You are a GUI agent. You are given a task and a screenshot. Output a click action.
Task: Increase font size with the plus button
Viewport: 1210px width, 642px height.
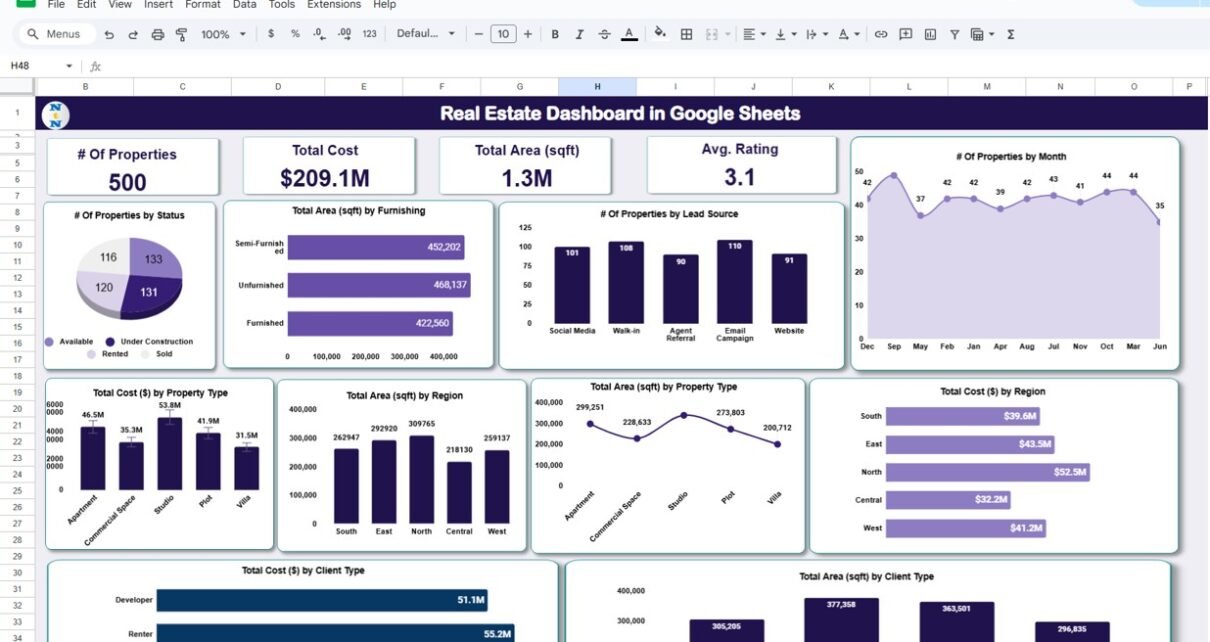click(x=528, y=34)
